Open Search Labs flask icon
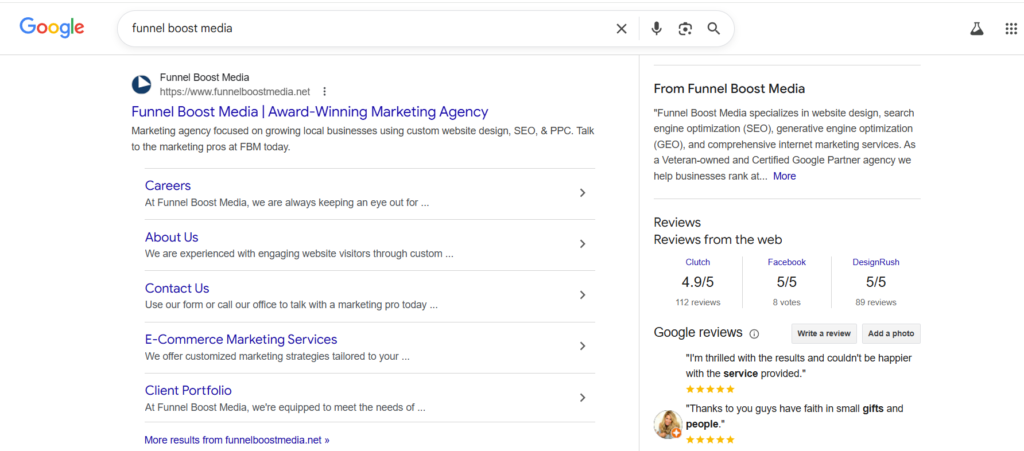 (976, 29)
